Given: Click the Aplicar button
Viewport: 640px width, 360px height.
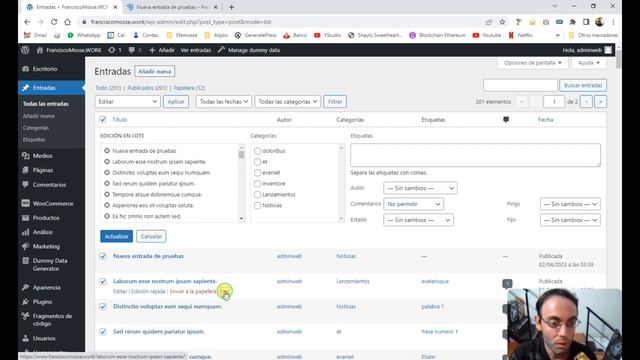Looking at the screenshot, I should (176, 101).
